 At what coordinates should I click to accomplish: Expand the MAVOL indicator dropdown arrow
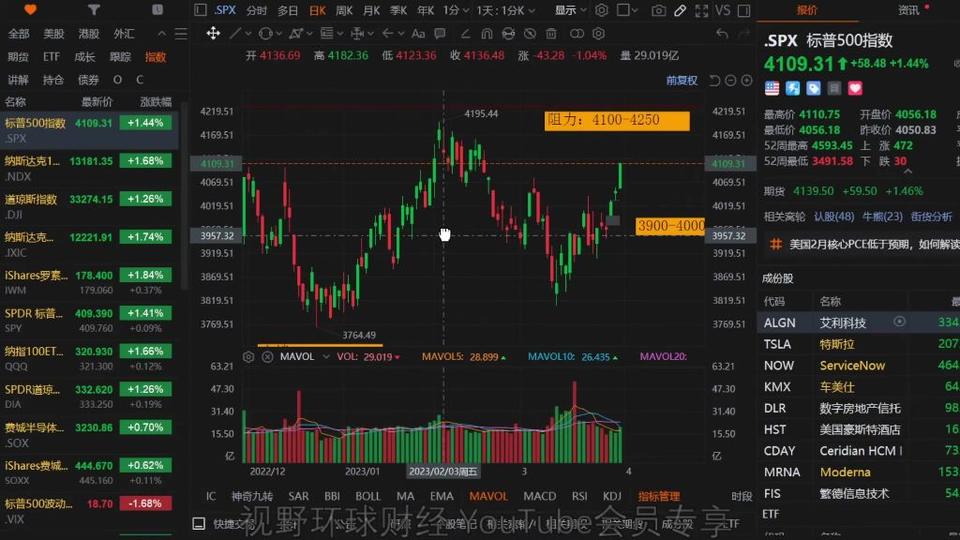326,356
